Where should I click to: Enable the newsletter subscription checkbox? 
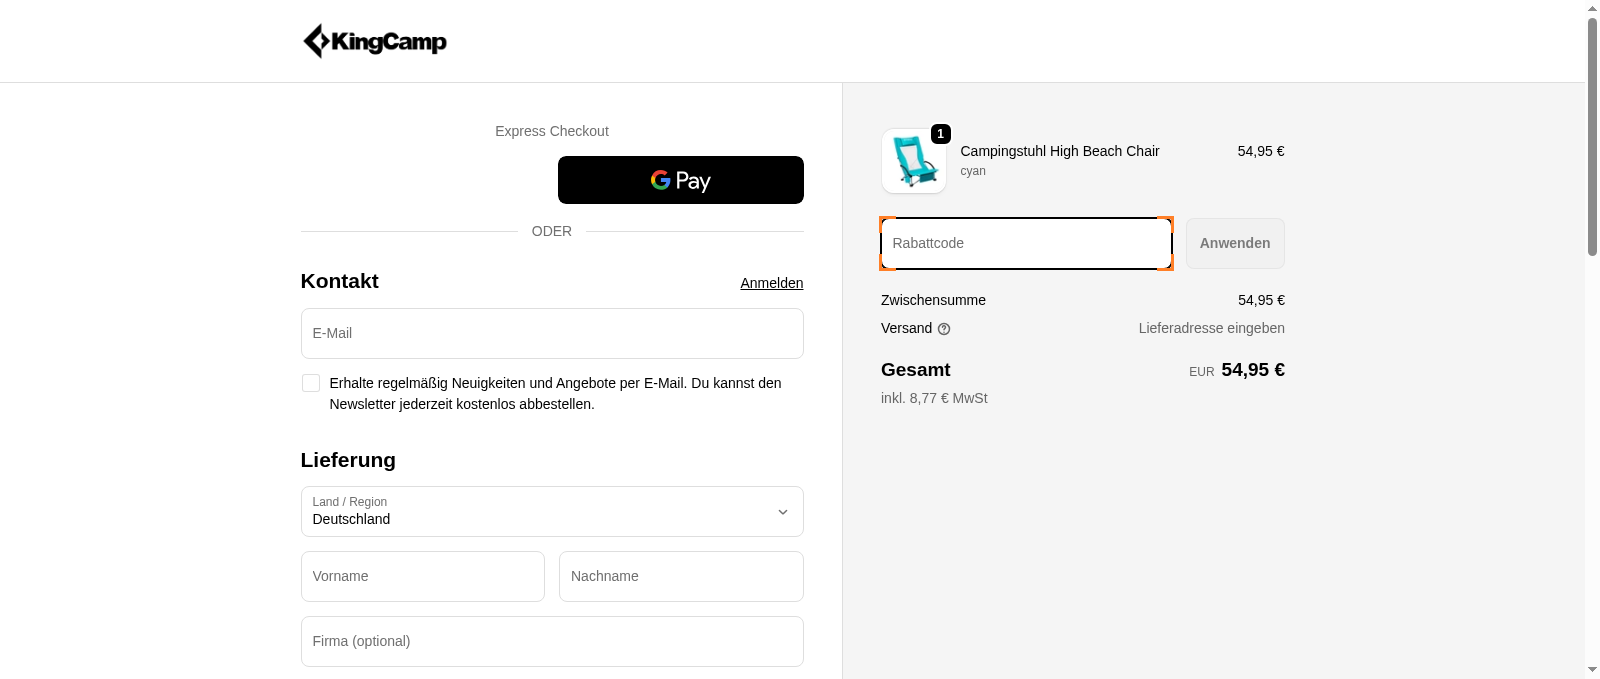click(x=311, y=383)
